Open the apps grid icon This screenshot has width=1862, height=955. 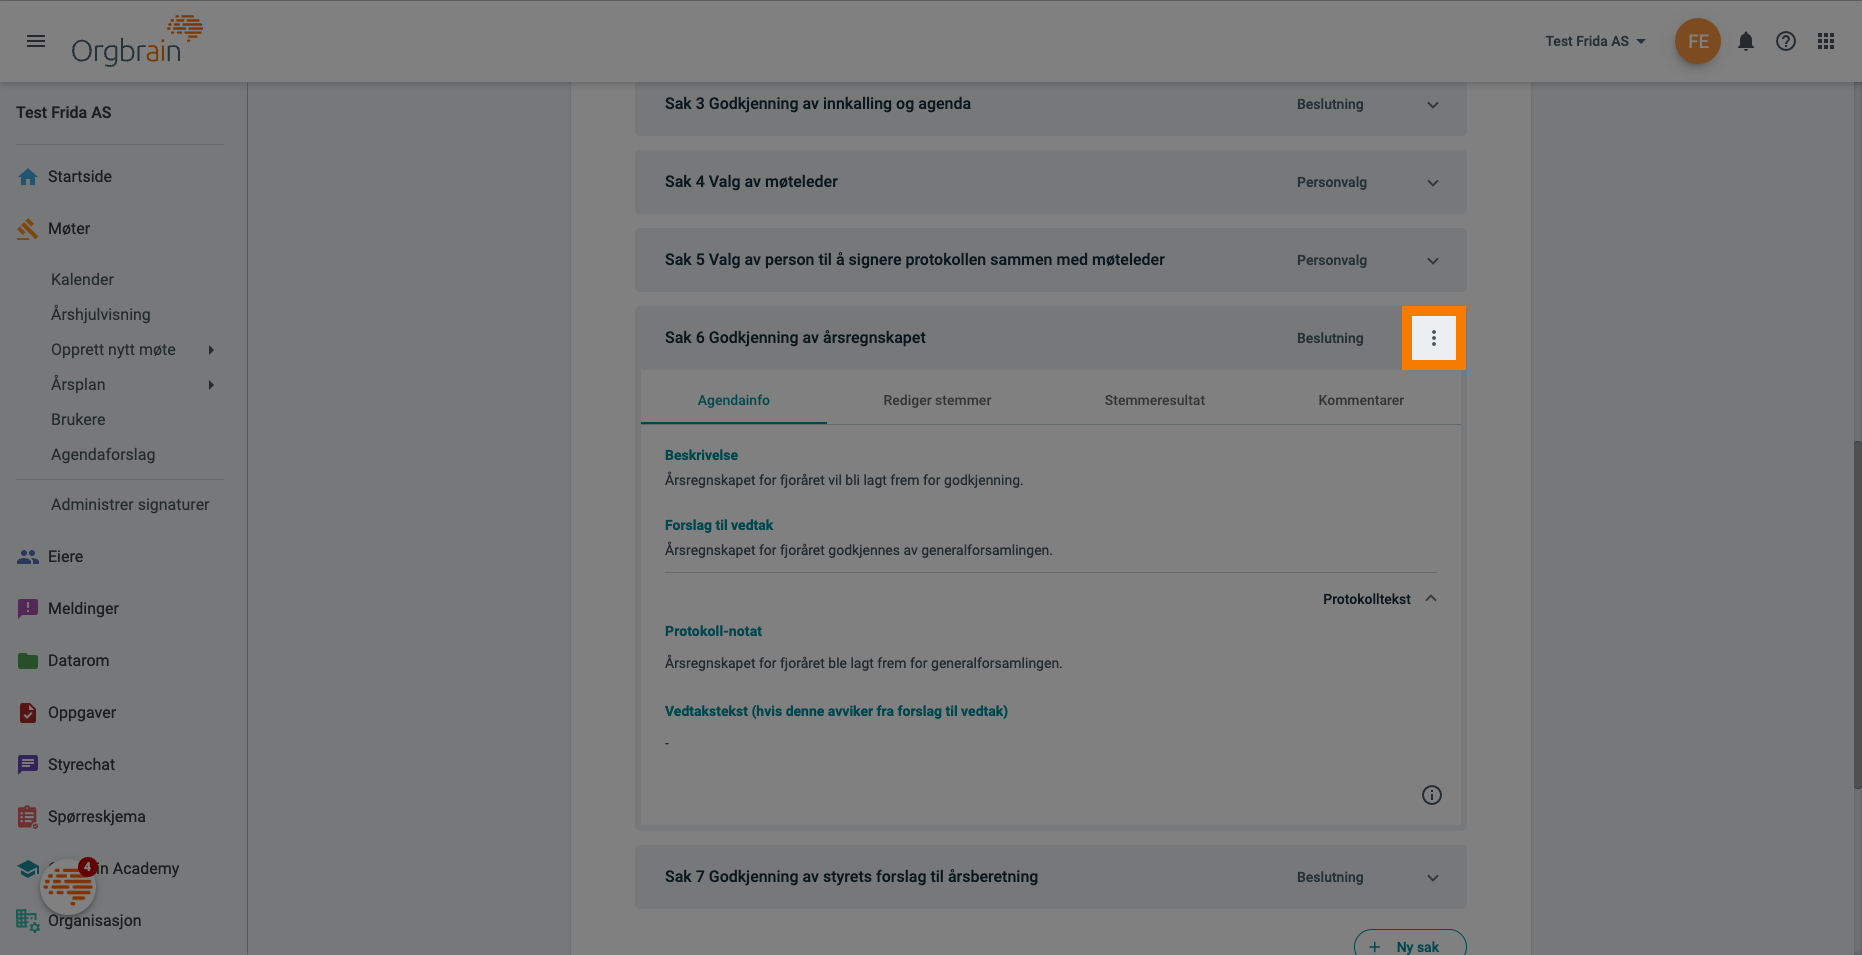click(1825, 41)
